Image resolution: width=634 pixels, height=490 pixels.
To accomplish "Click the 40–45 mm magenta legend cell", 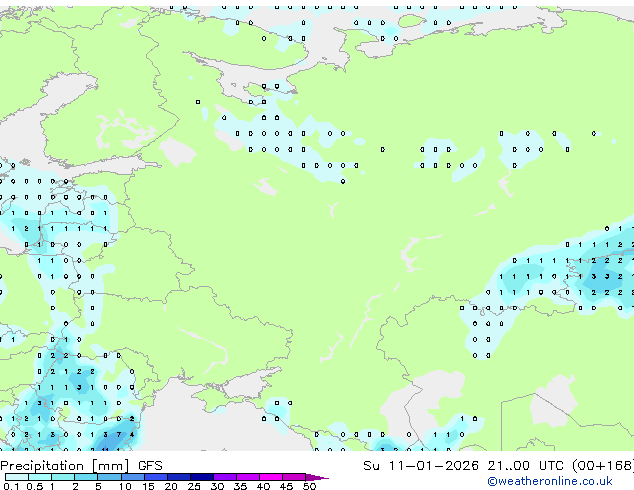I will click(271, 477).
